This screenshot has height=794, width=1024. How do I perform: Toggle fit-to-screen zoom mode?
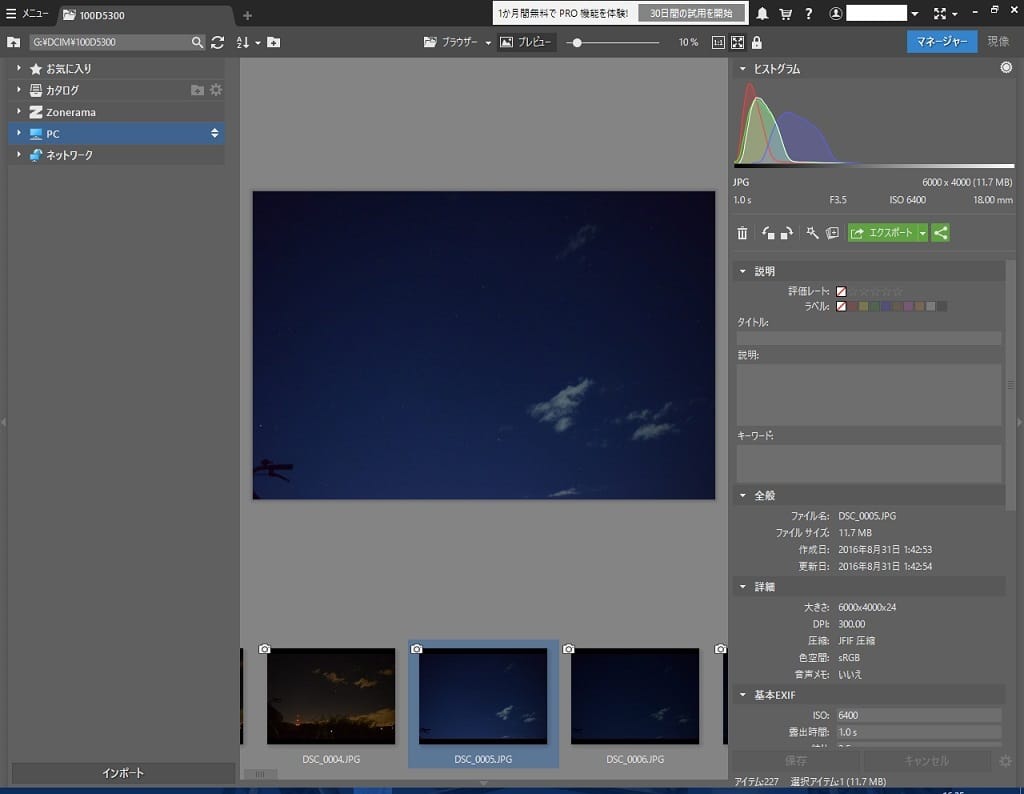737,43
